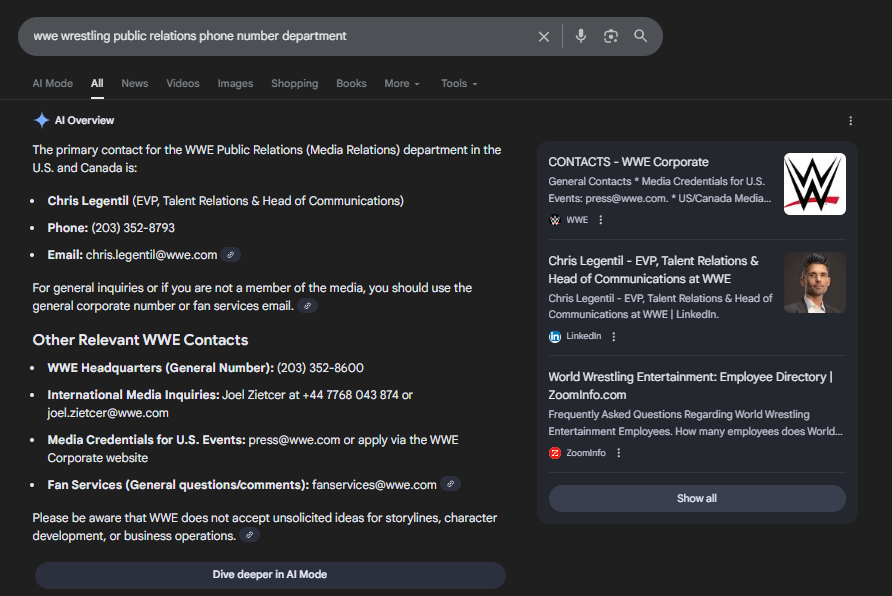The image size is (892, 596).
Task: Click the email joel.zietcer@wwe.com
Action: coord(108,413)
